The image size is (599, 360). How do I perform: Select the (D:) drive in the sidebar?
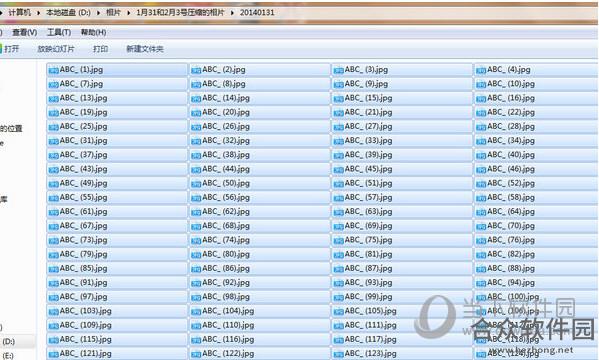[x=8, y=341]
